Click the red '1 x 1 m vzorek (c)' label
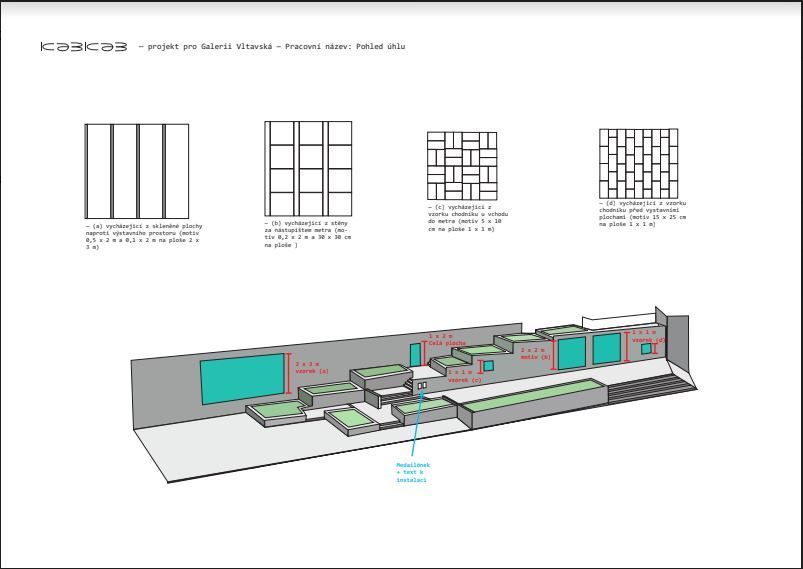This screenshot has height=569, width=803. [464, 376]
